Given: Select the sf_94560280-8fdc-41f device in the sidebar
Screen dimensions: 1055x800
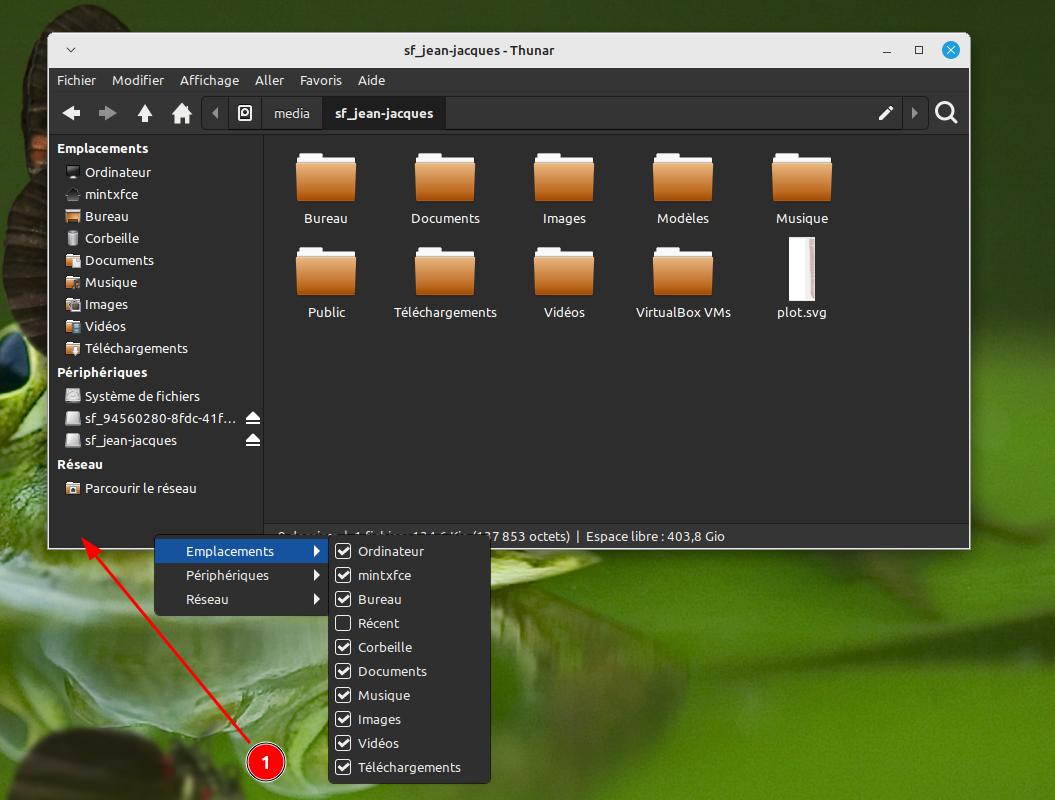Looking at the screenshot, I should [x=160, y=418].
